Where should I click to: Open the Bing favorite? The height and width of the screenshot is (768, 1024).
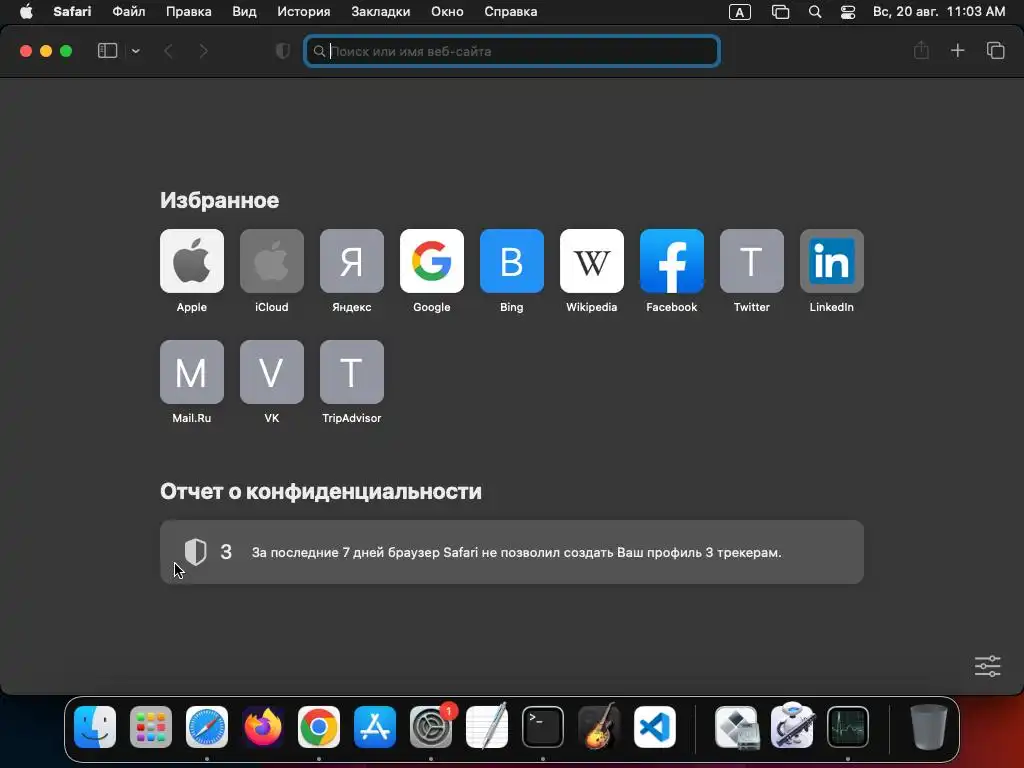coord(511,261)
